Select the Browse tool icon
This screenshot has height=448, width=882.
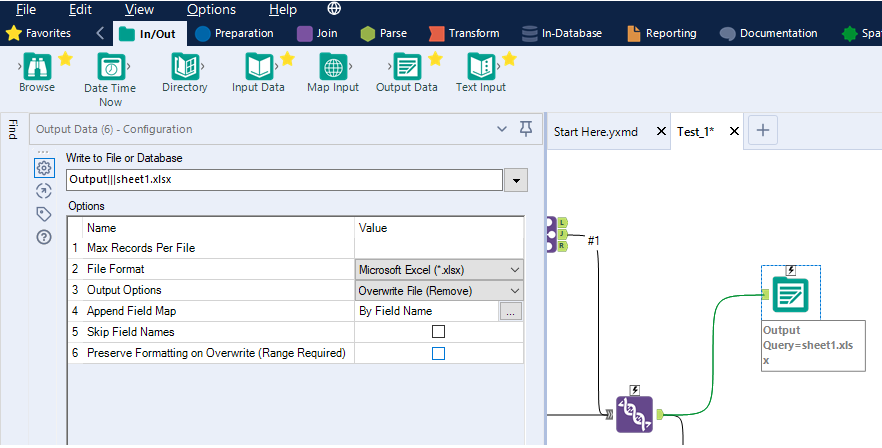(37, 67)
